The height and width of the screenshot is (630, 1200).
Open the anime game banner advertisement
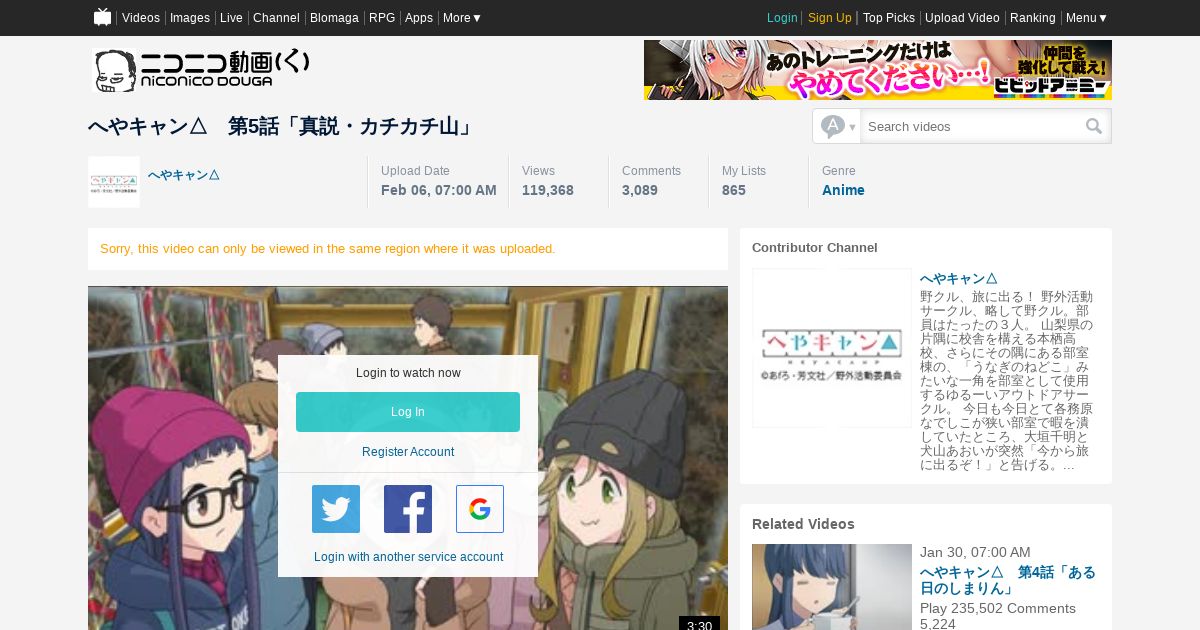click(878, 70)
